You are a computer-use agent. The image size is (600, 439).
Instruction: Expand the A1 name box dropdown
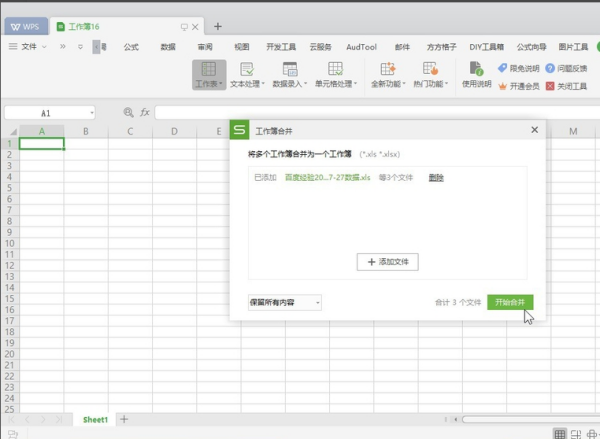pyautogui.click(x=91, y=113)
